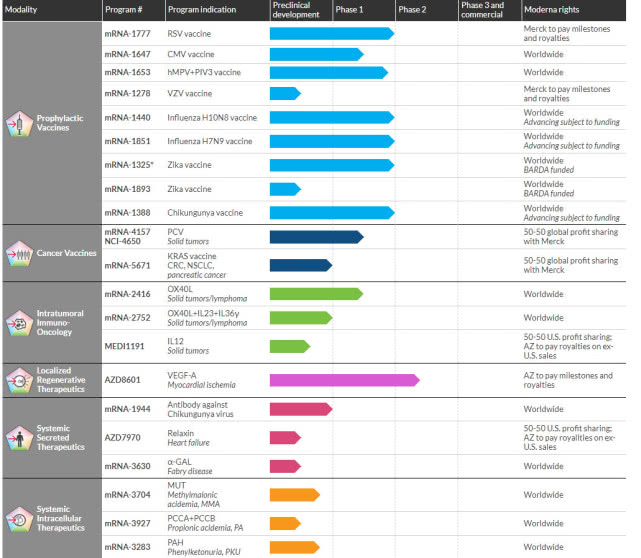Click the mRNA-3283 program number
The image size is (641, 558).
(x=128, y=547)
